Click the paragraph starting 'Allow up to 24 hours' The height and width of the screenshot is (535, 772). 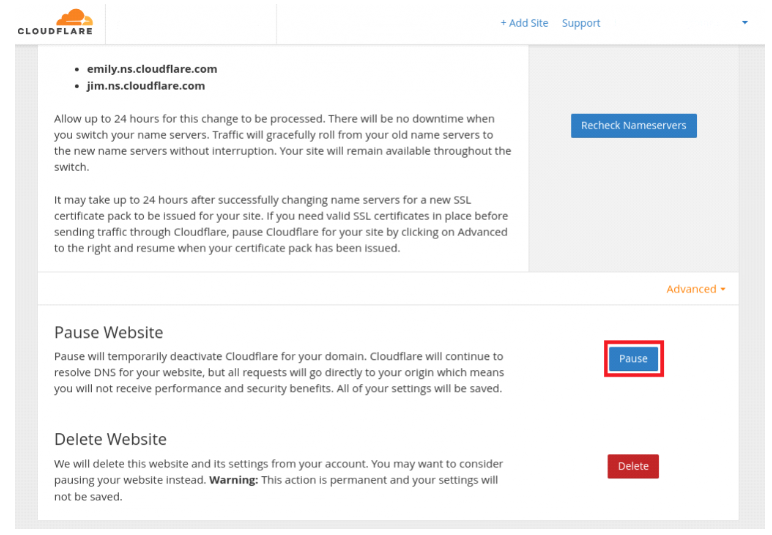click(283, 143)
